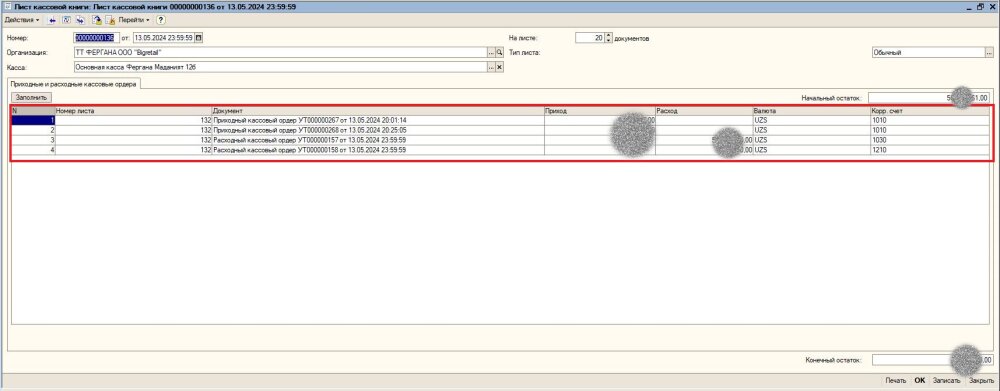Click the Документ column header
1000x391 pixels.
coord(378,111)
